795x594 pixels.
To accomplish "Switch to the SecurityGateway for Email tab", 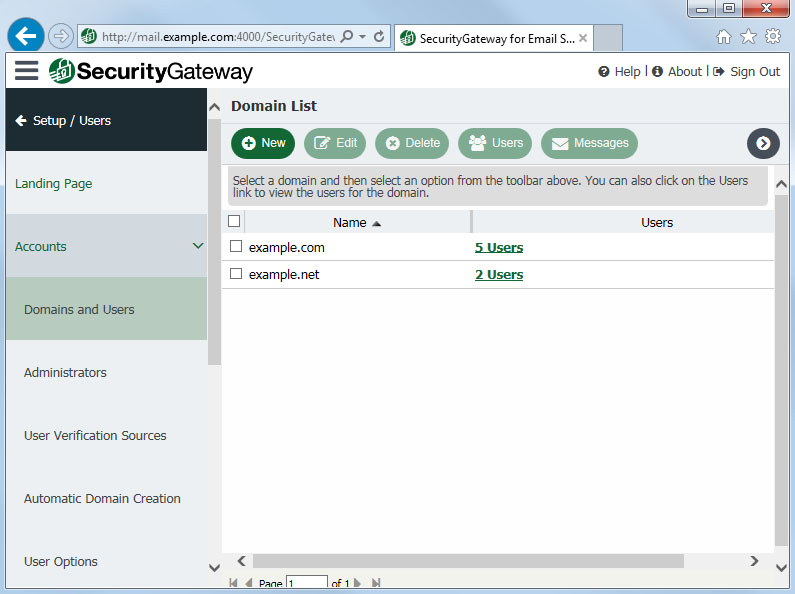I will click(x=493, y=38).
